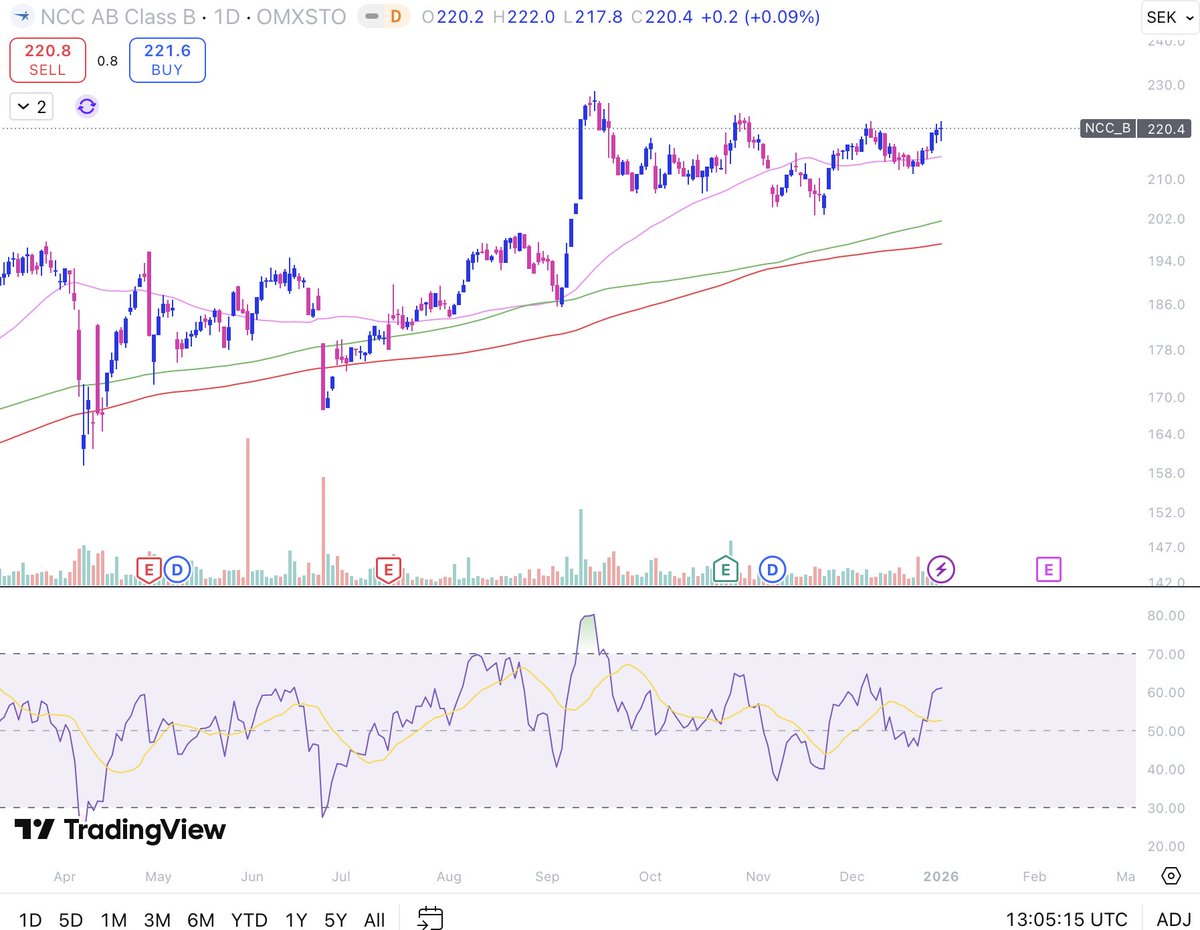Open the purple E upcoming earnings marker in February

(1048, 570)
